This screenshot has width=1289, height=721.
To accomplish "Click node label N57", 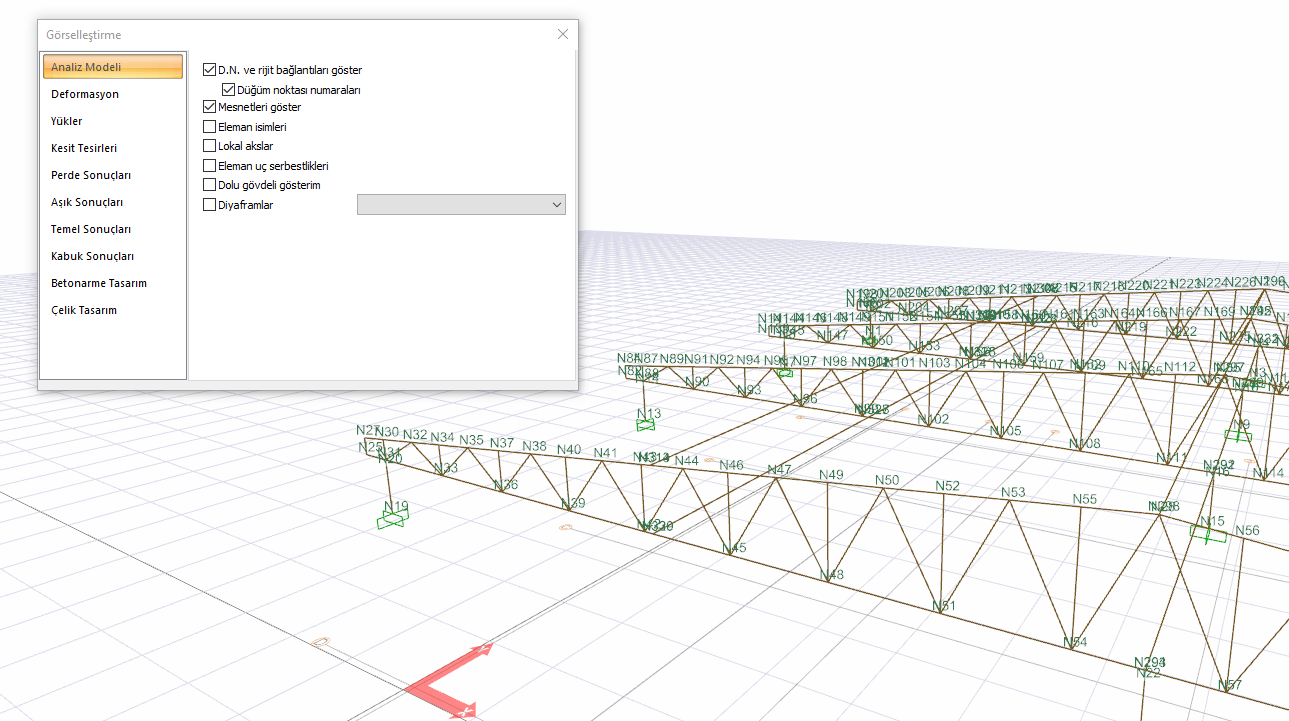I will 1230,685.
